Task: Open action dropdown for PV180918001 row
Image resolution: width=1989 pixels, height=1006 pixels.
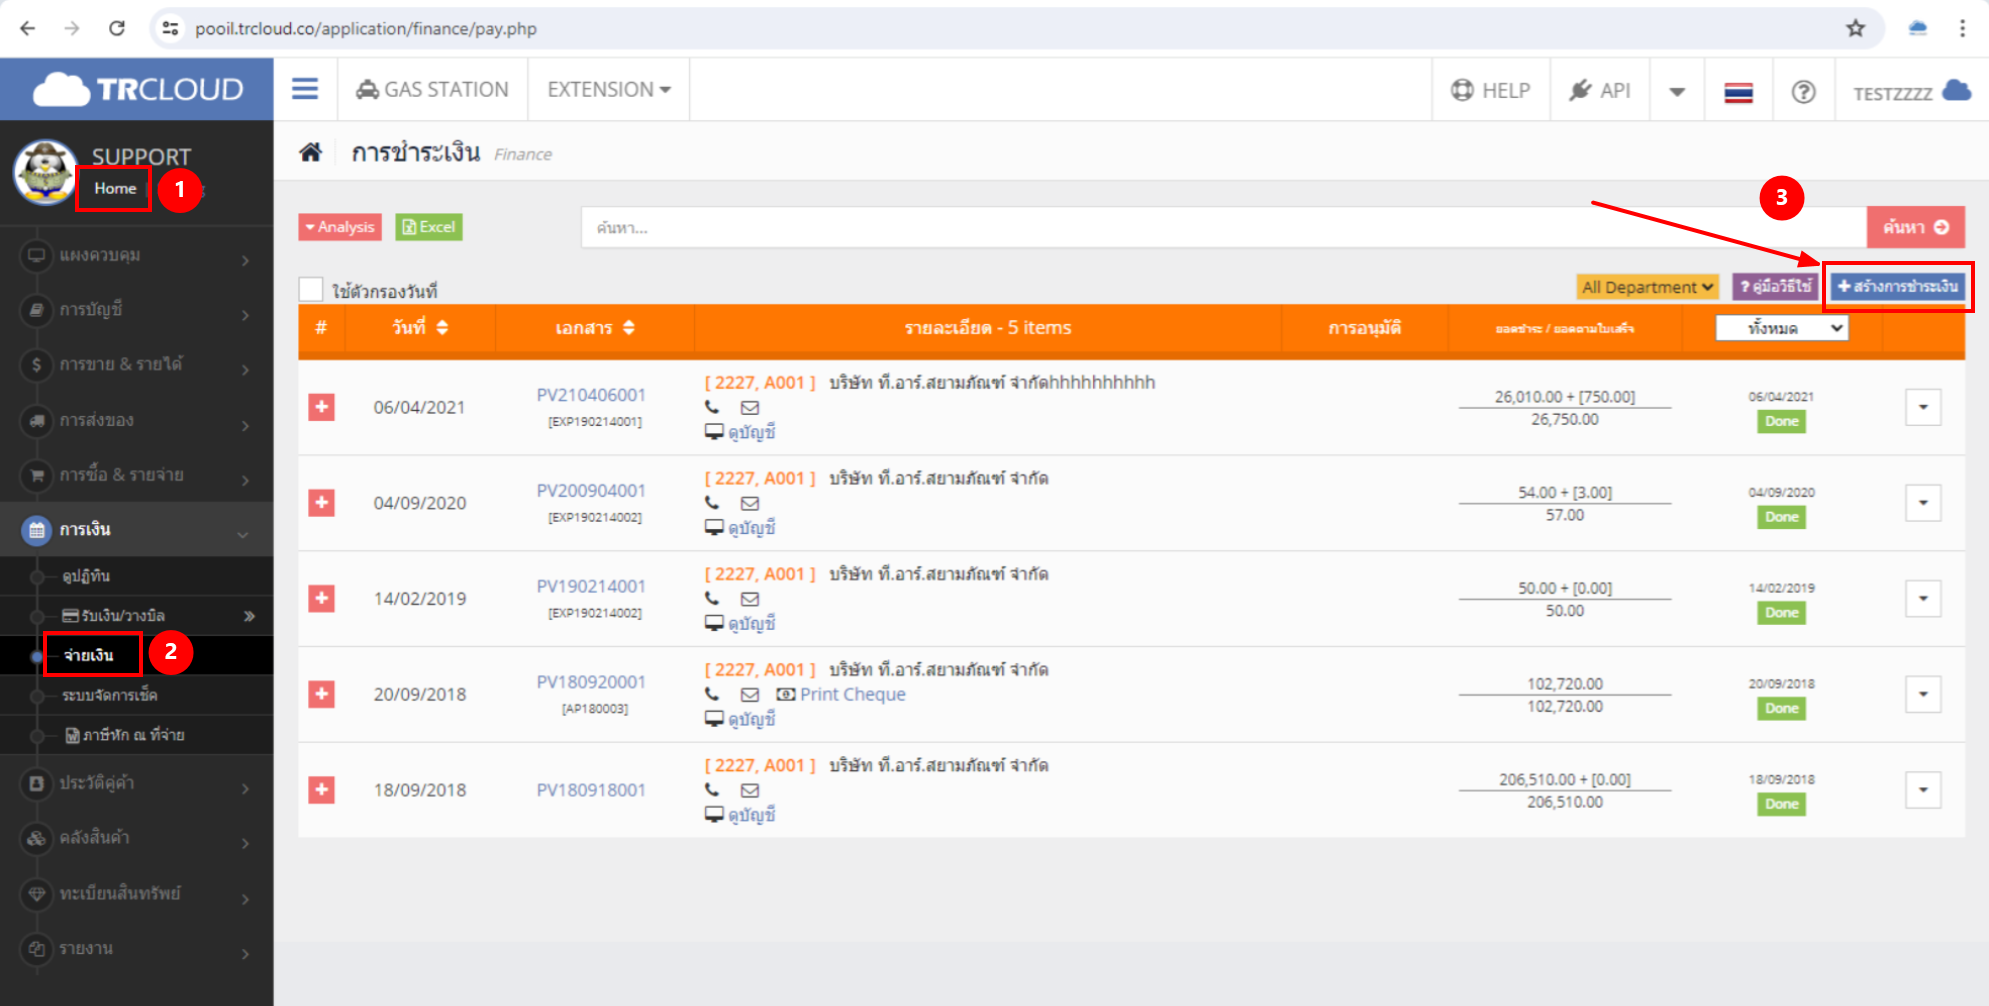Action: point(1923,790)
